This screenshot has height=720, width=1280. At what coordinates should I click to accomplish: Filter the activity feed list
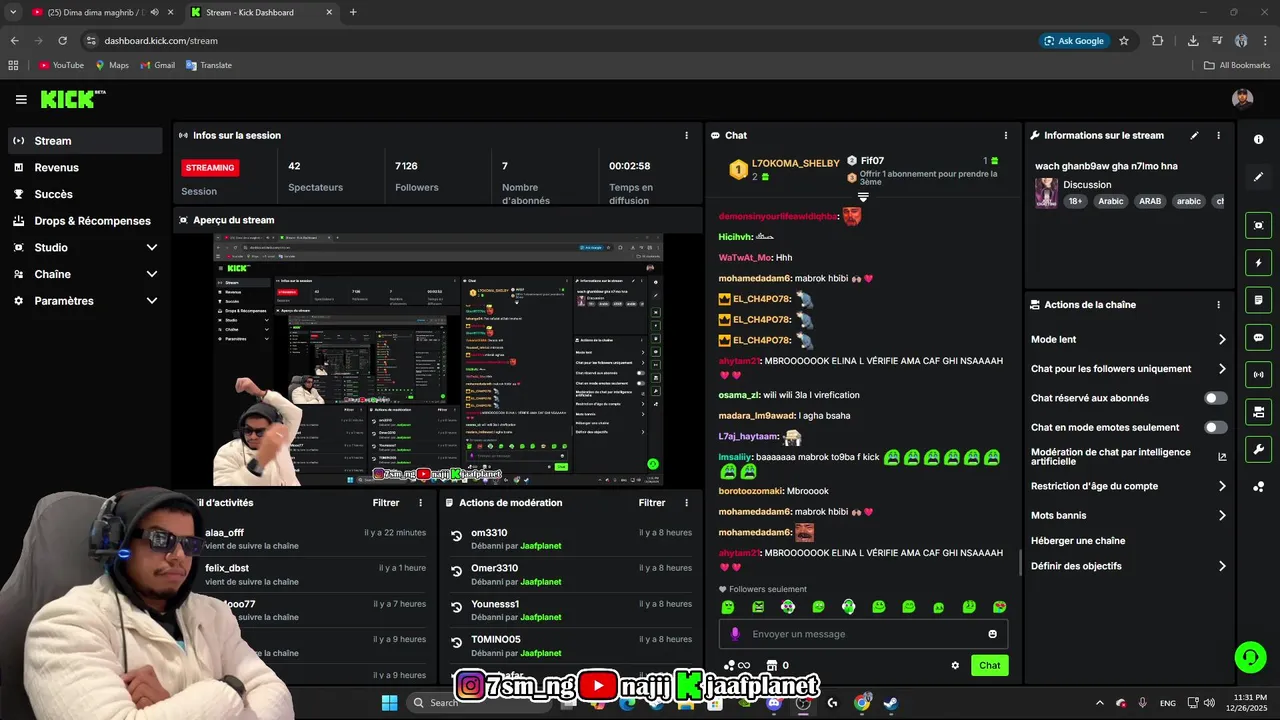click(x=386, y=503)
